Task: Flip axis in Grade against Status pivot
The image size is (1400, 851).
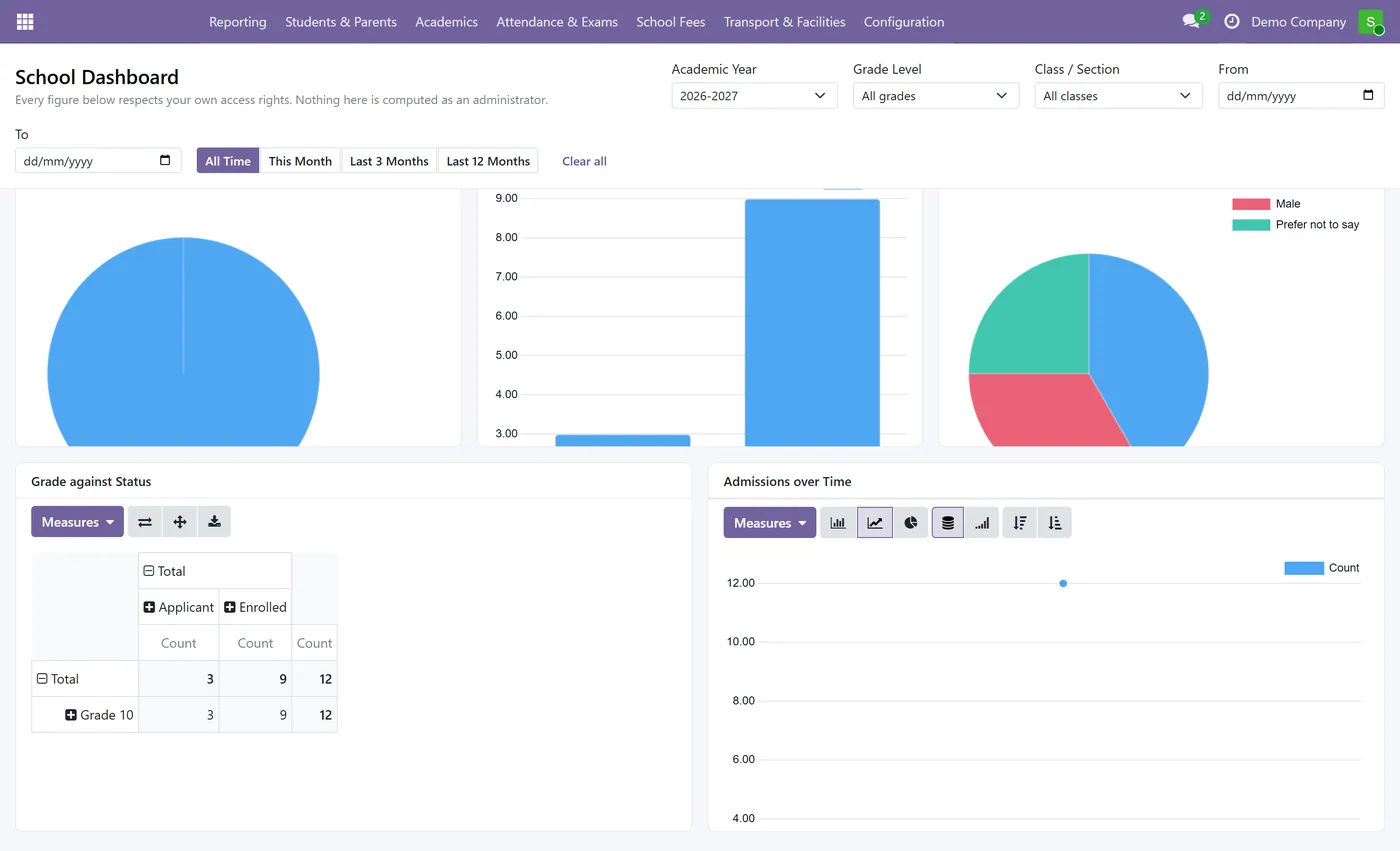Action: (x=145, y=522)
